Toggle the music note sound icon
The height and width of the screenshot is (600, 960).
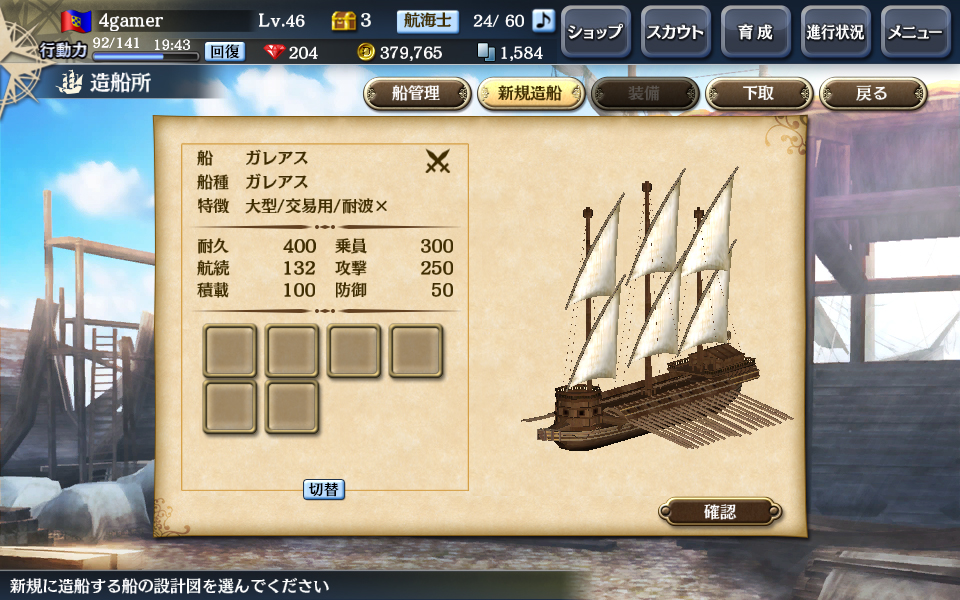pos(542,20)
